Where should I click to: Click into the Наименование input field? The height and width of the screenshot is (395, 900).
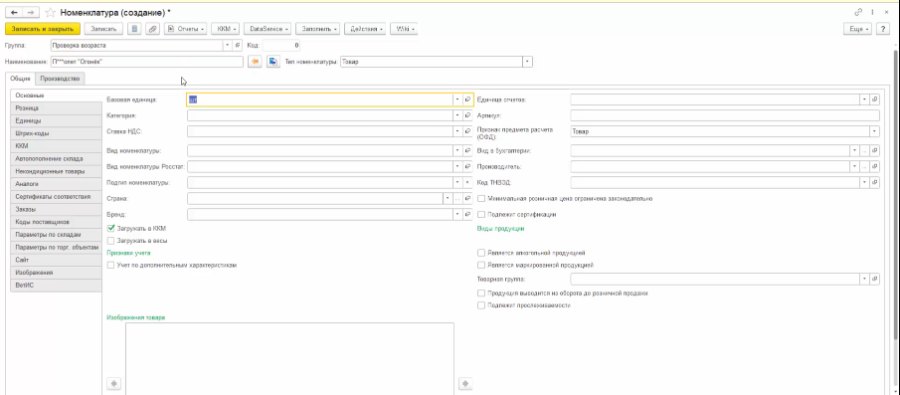146,61
